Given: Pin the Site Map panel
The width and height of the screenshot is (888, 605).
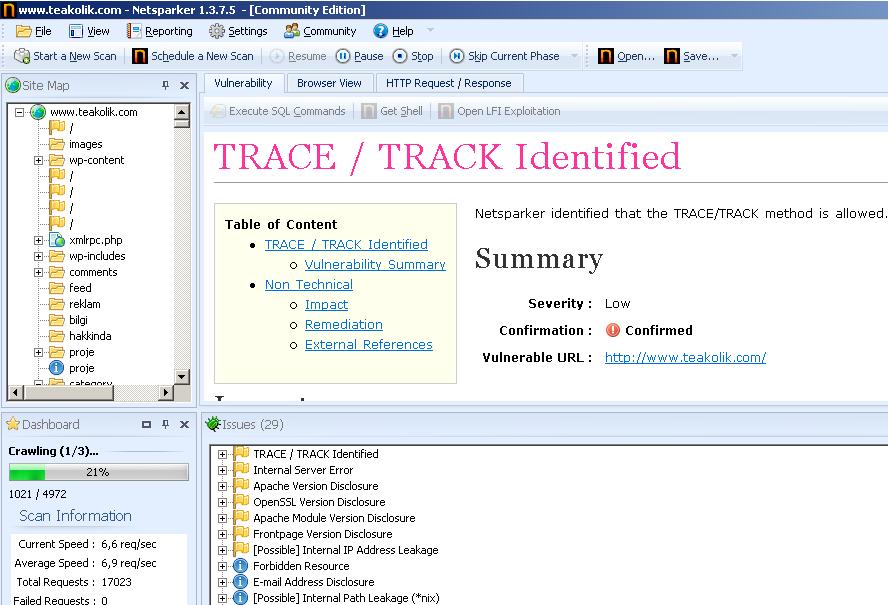Looking at the screenshot, I should 165,86.
